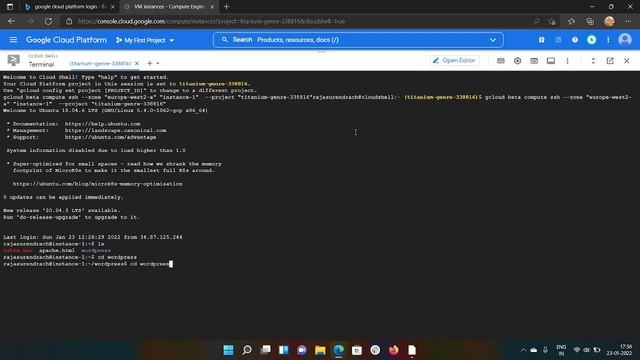Open the notifications icon in header
Screen dimensions: 640x360
591,40
